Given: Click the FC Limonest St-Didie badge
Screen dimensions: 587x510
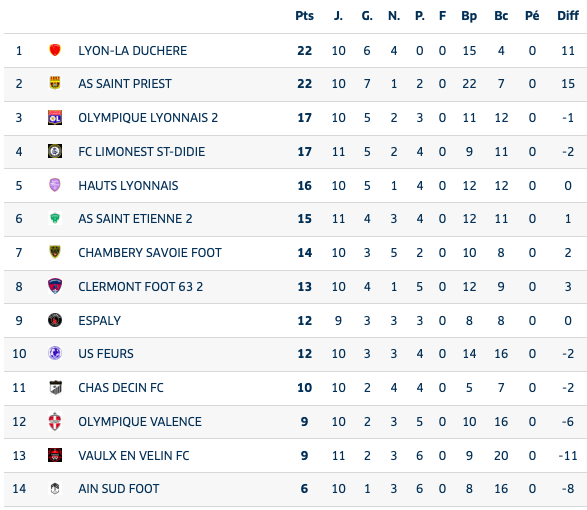Looking at the screenshot, I should pyautogui.click(x=55, y=151).
